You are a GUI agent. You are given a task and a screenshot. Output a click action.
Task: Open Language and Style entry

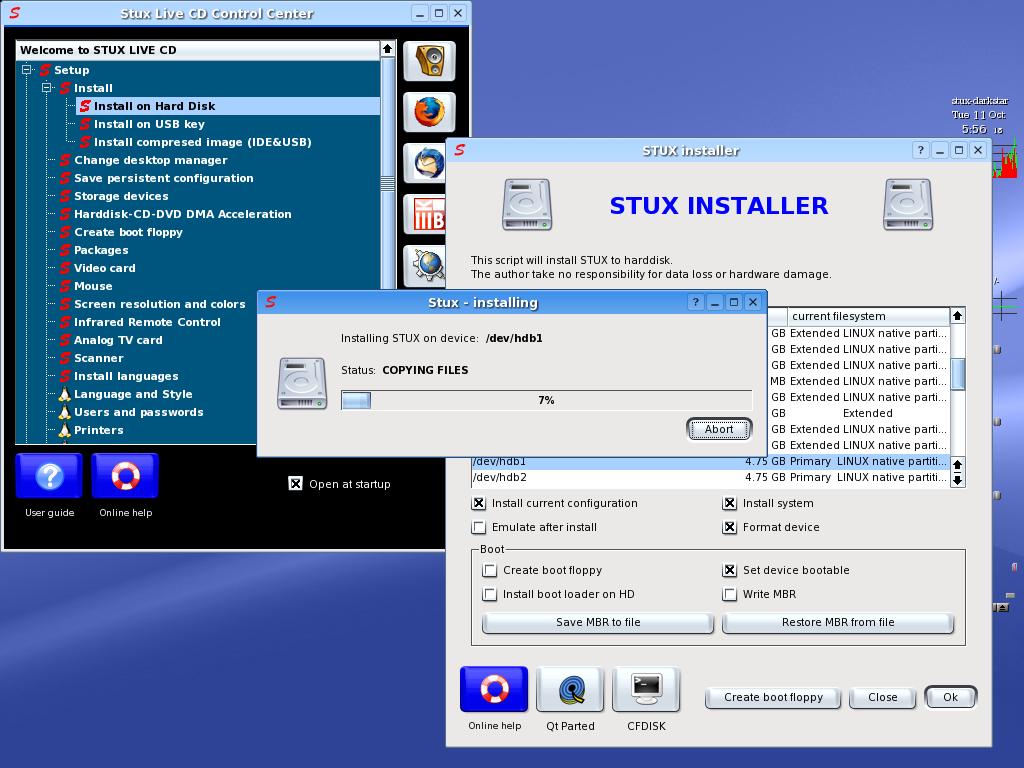click(133, 394)
